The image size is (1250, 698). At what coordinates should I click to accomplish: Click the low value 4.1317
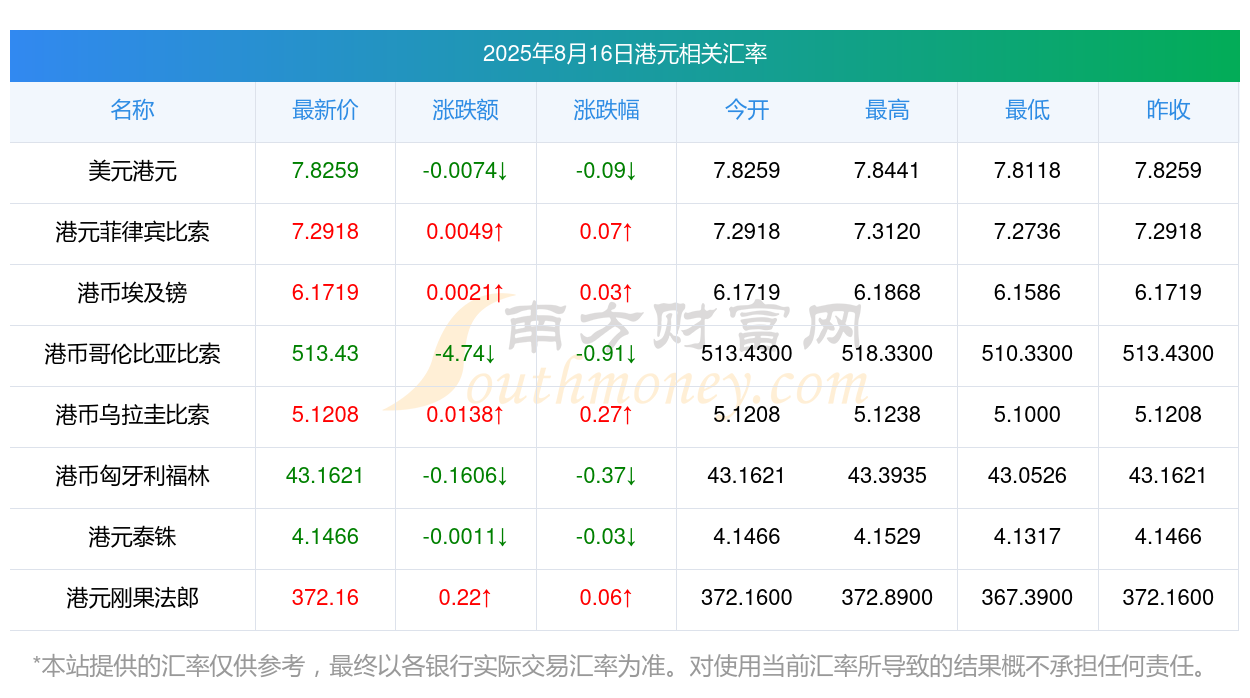coord(1027,537)
